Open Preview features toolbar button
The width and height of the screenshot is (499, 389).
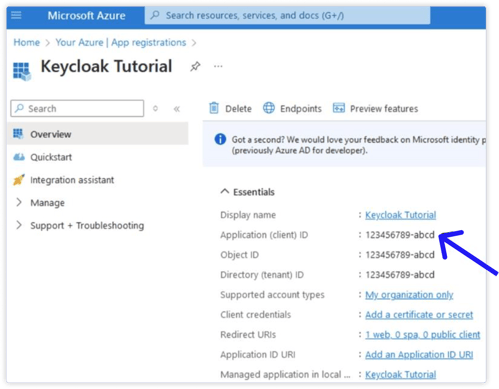375,108
